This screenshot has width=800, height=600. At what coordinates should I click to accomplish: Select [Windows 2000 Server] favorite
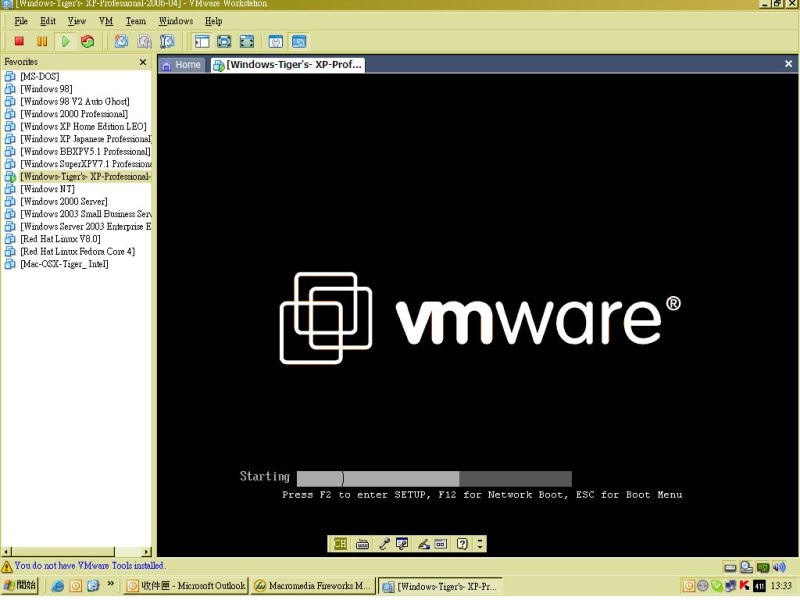tap(56, 202)
